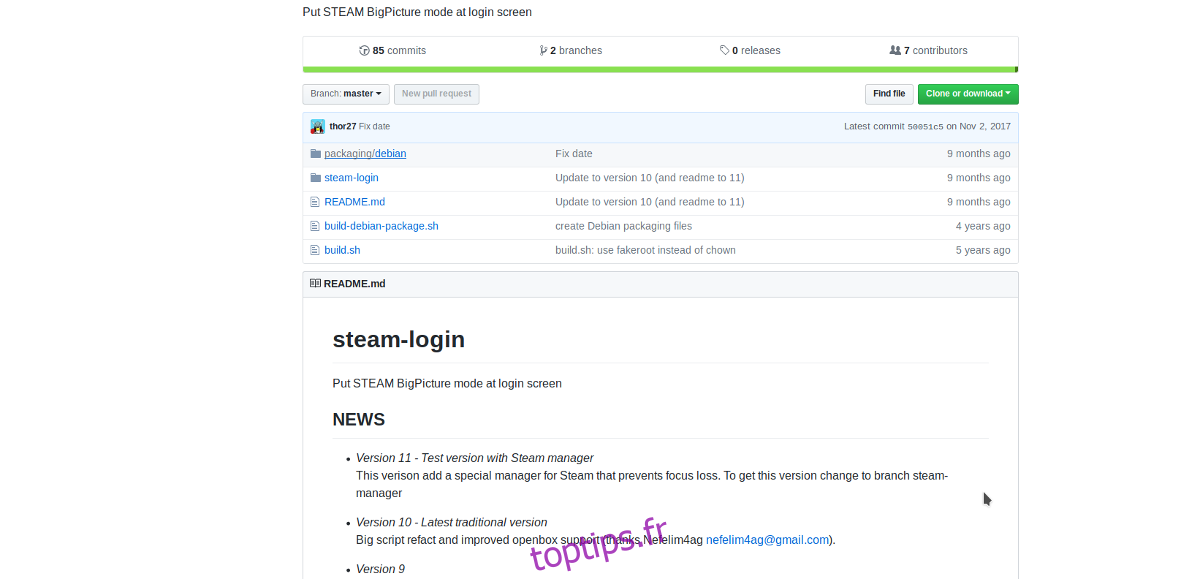Open the Branch: master dropdown
This screenshot has width=1200, height=579.
coord(346,94)
